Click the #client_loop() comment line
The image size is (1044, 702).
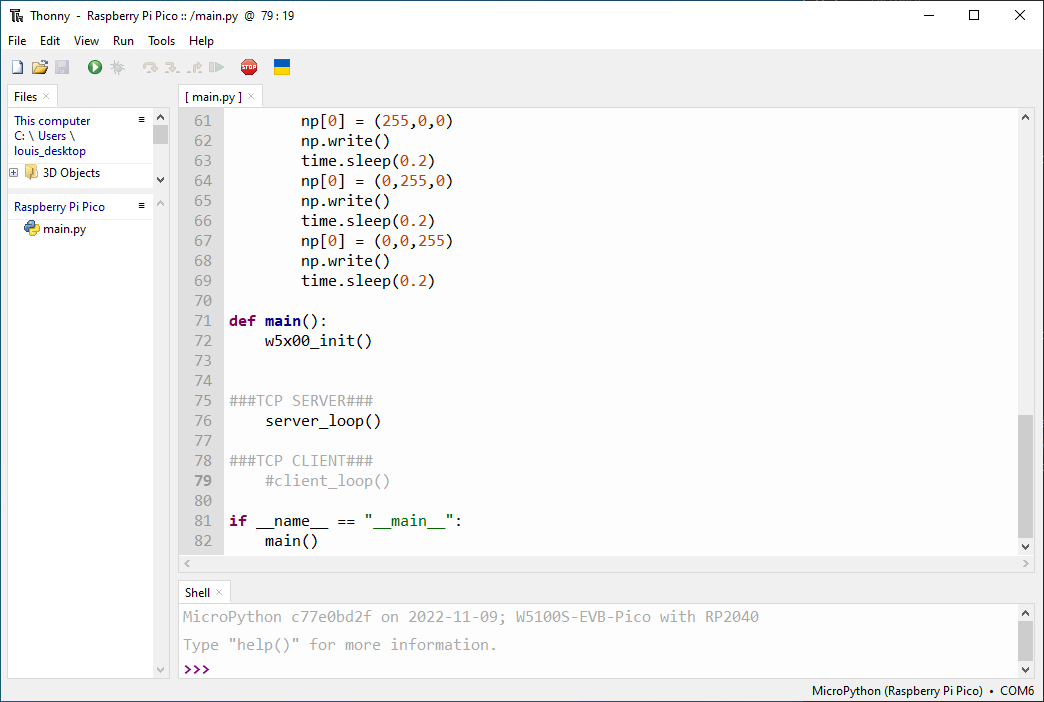pyautogui.click(x=327, y=481)
